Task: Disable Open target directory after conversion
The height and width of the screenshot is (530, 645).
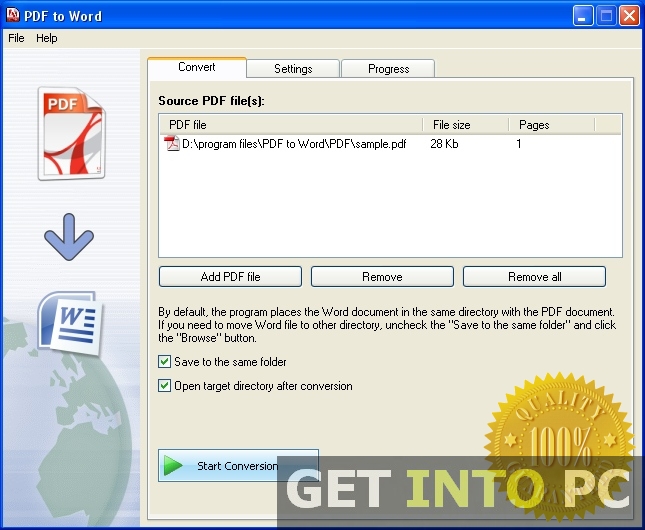Action: tap(165, 386)
